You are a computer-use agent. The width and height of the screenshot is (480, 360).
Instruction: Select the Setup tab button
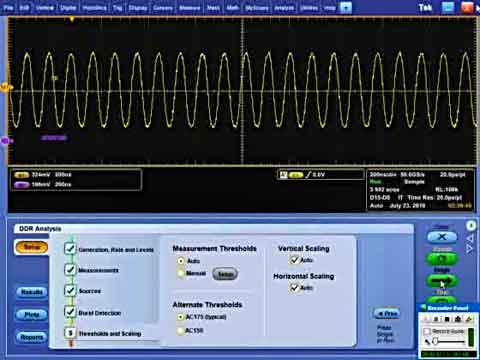(32, 247)
